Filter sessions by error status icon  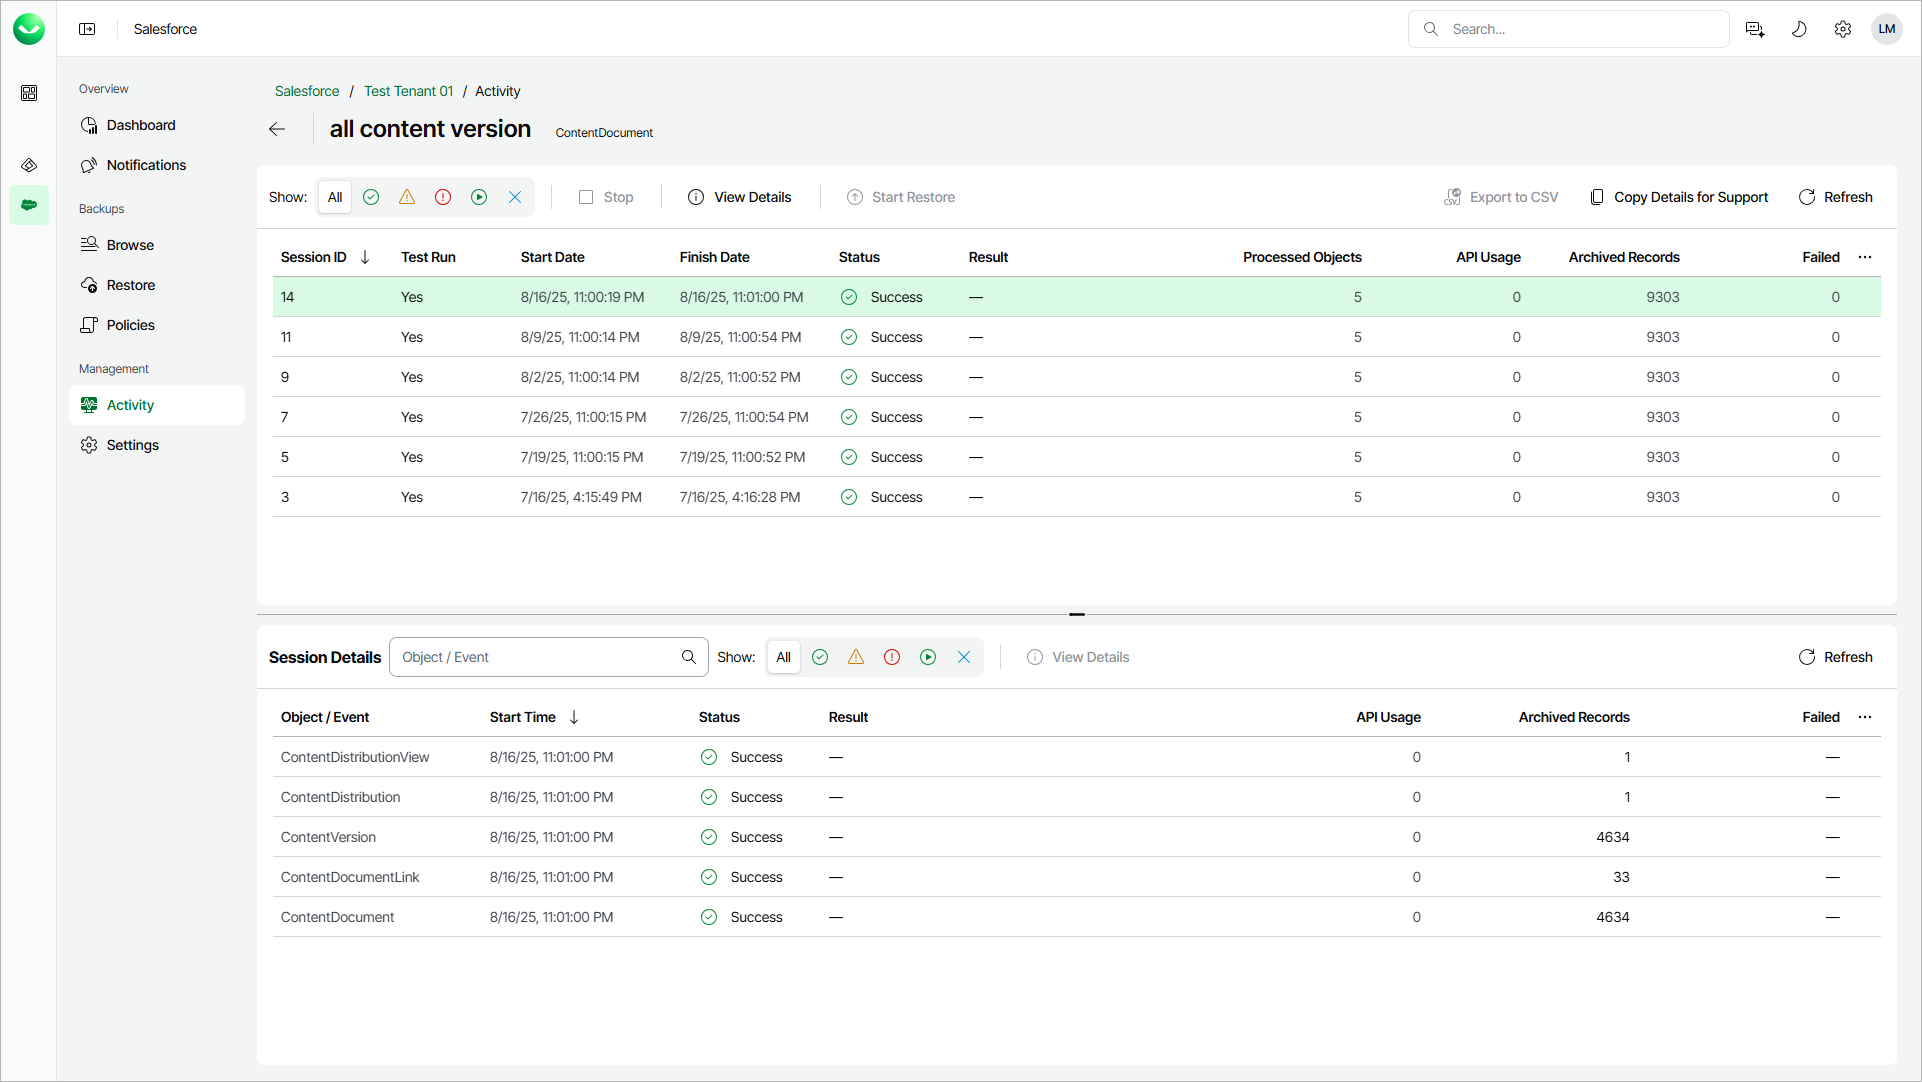443,197
